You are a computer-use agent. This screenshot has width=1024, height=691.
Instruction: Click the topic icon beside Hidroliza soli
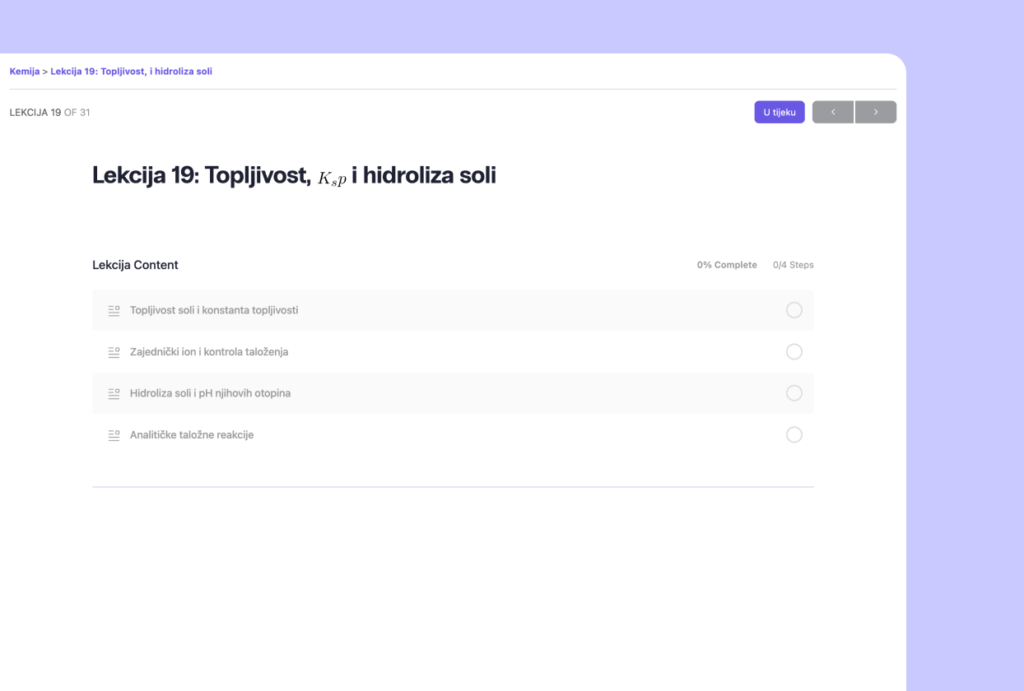(x=114, y=393)
